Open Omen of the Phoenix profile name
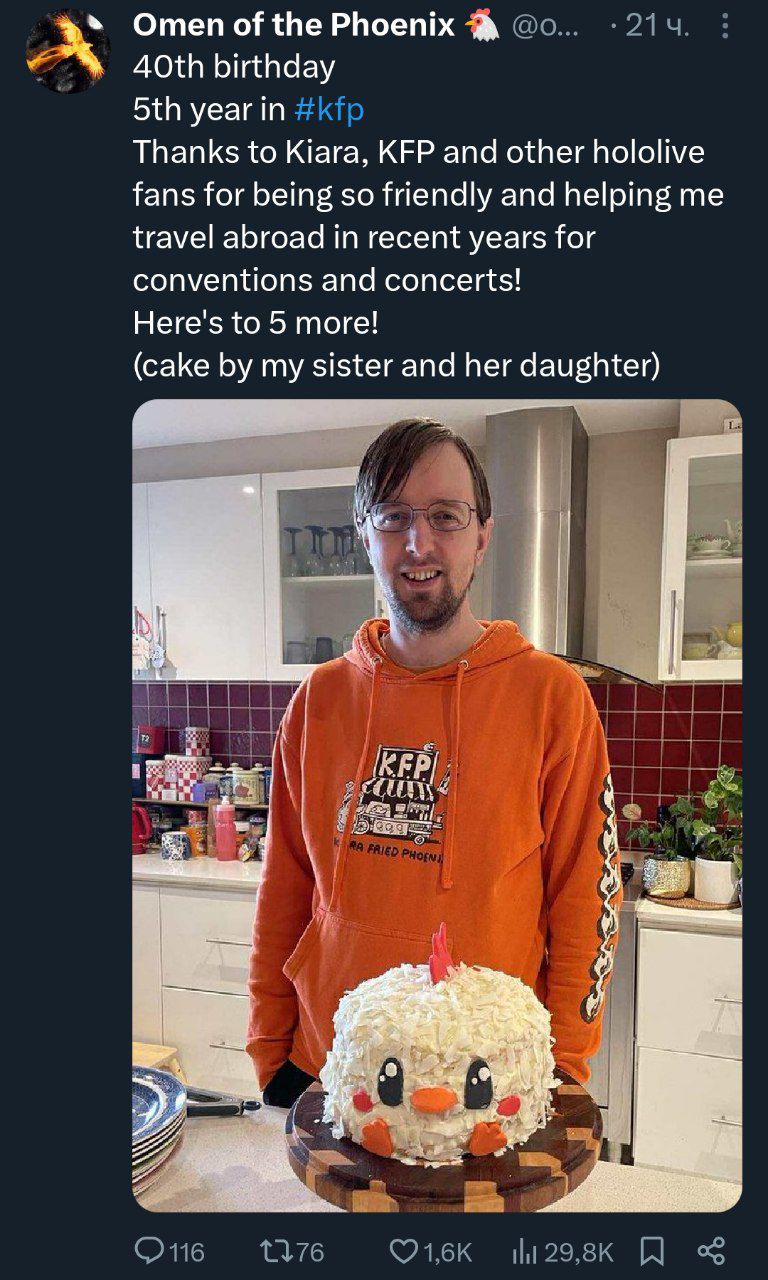Image resolution: width=768 pixels, height=1280 pixels. click(294, 26)
